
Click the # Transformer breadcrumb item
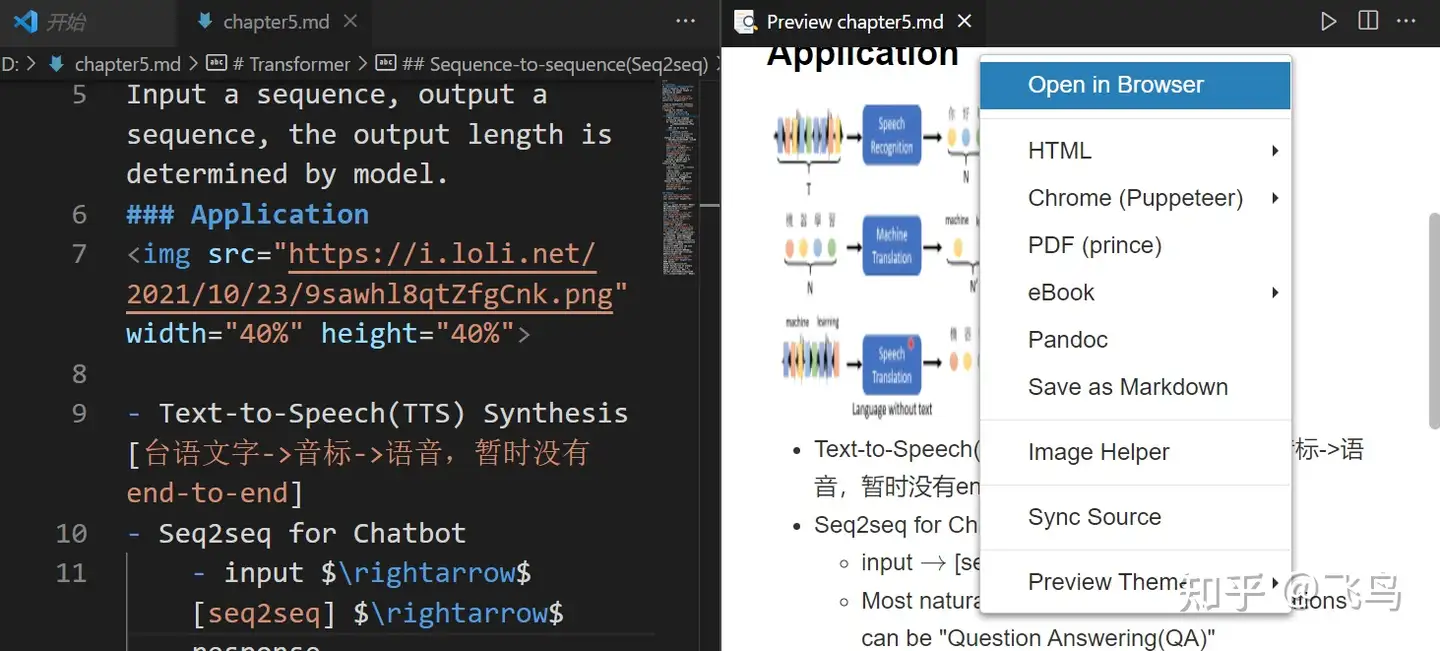290,64
